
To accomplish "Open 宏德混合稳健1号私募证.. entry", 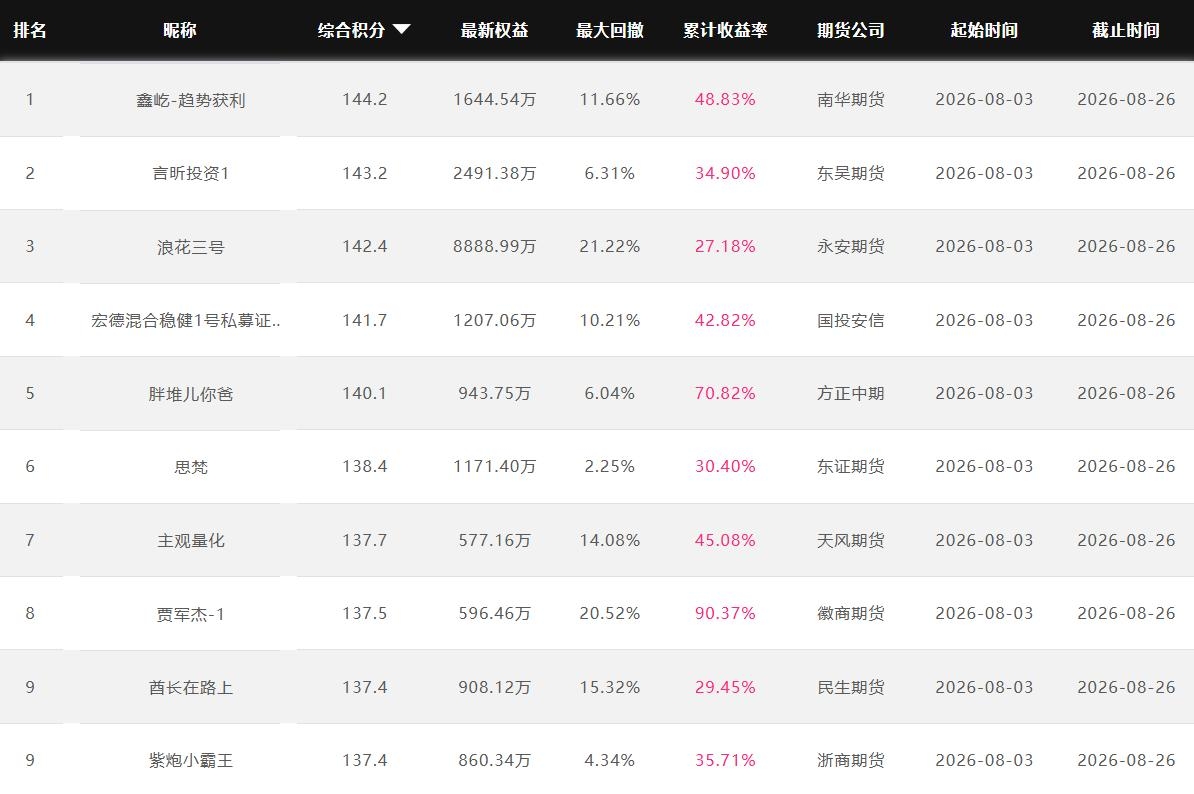I will click(x=185, y=320).
